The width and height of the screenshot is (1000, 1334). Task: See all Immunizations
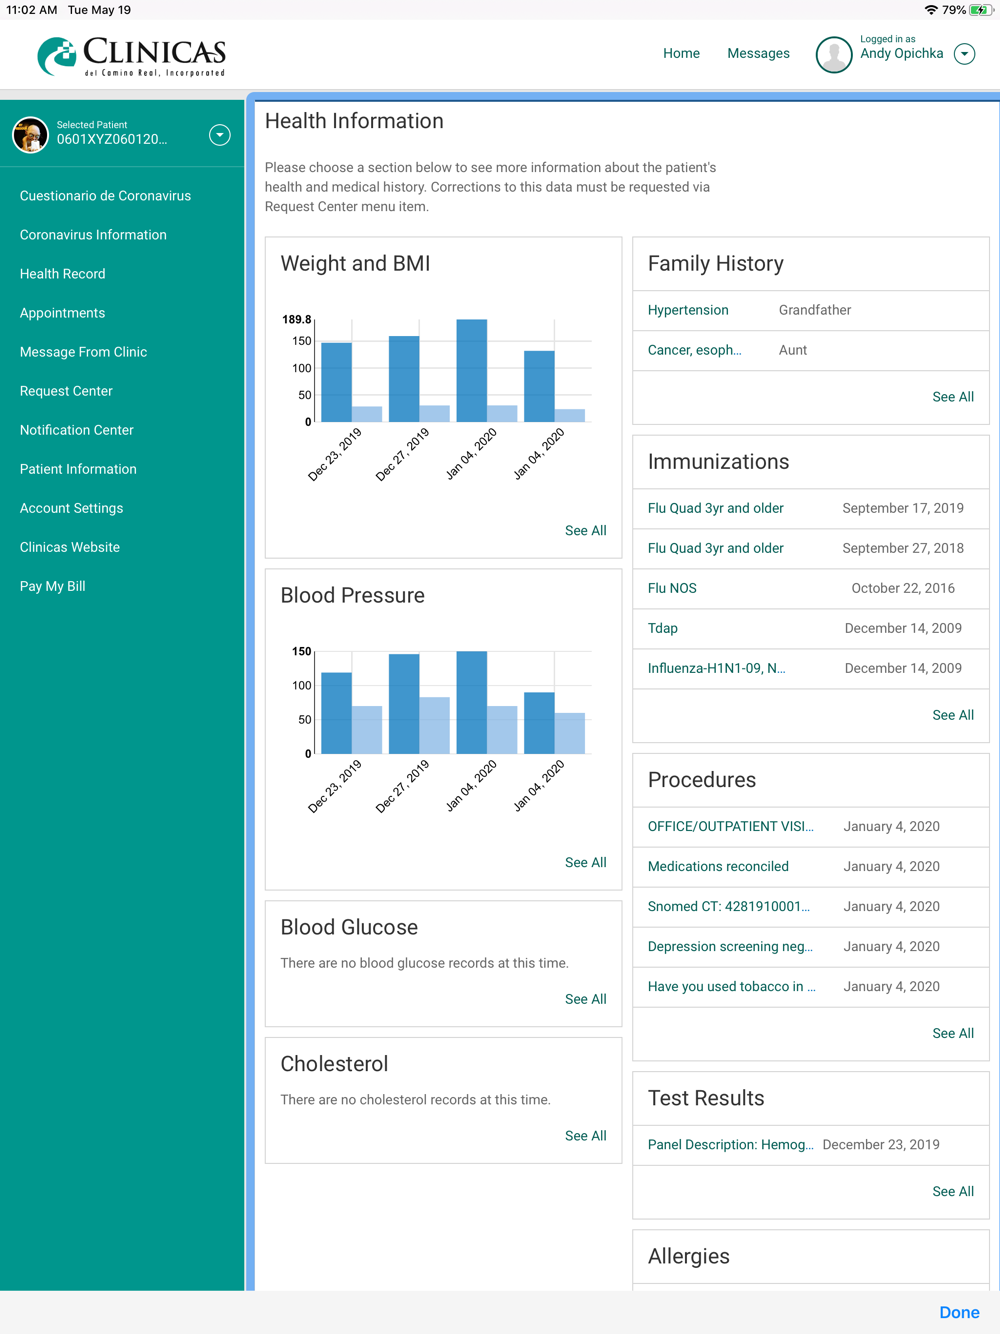click(953, 715)
